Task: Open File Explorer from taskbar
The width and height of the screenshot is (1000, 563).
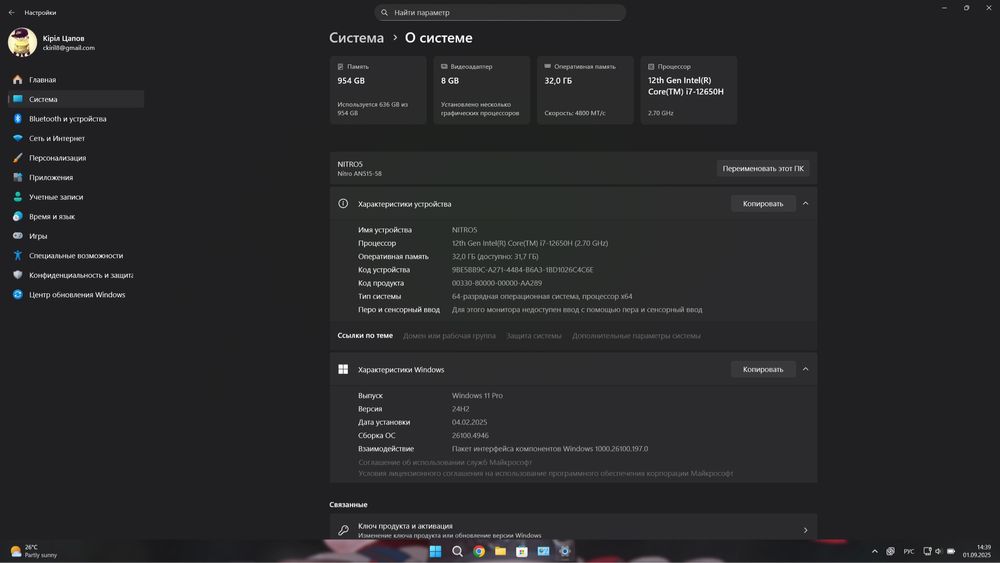Action: (x=501, y=552)
